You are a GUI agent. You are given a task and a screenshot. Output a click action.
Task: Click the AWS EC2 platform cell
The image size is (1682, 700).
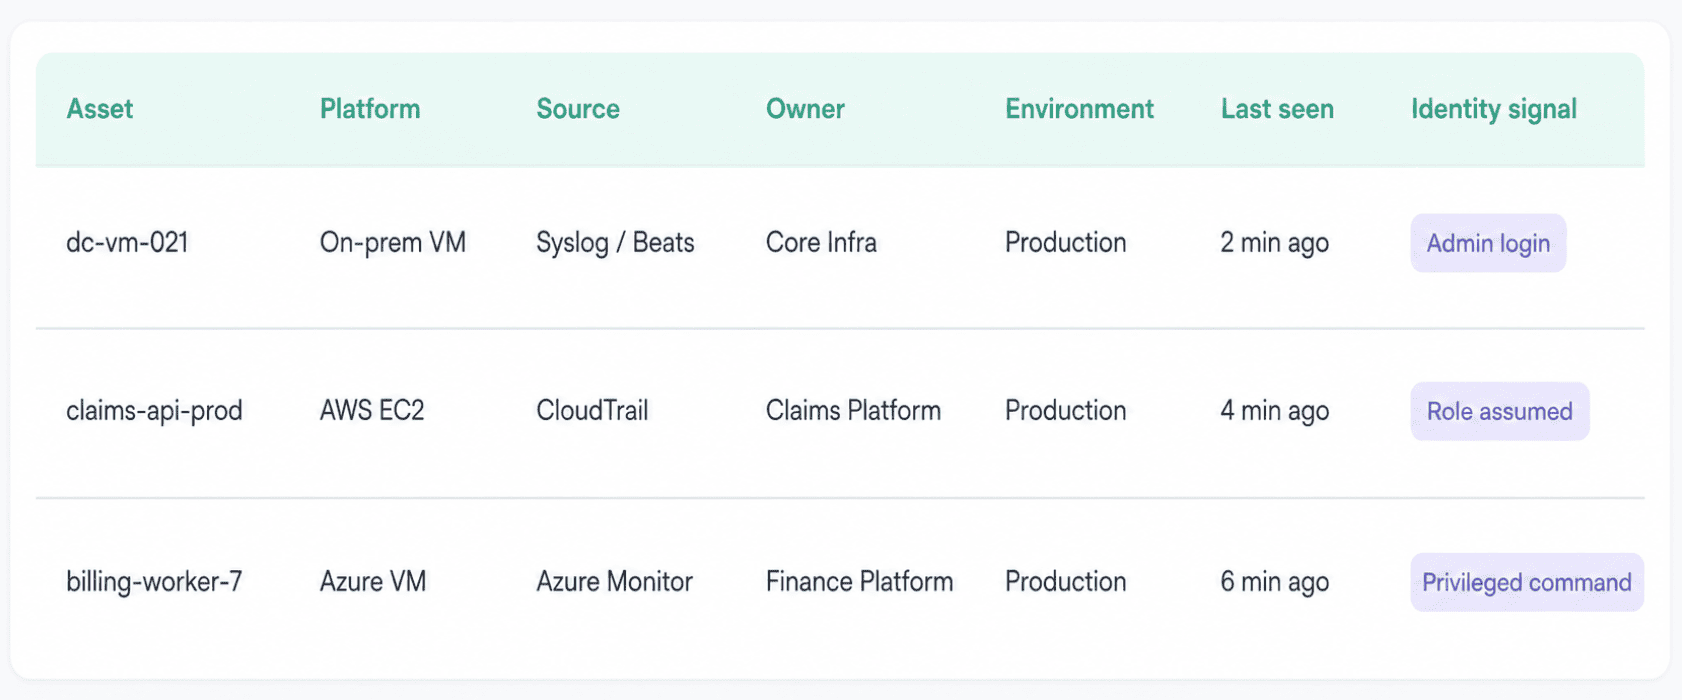coord(372,411)
